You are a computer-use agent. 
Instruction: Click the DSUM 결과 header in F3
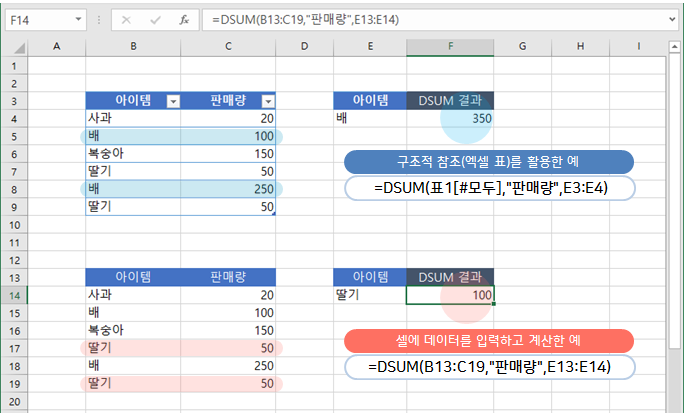point(450,101)
